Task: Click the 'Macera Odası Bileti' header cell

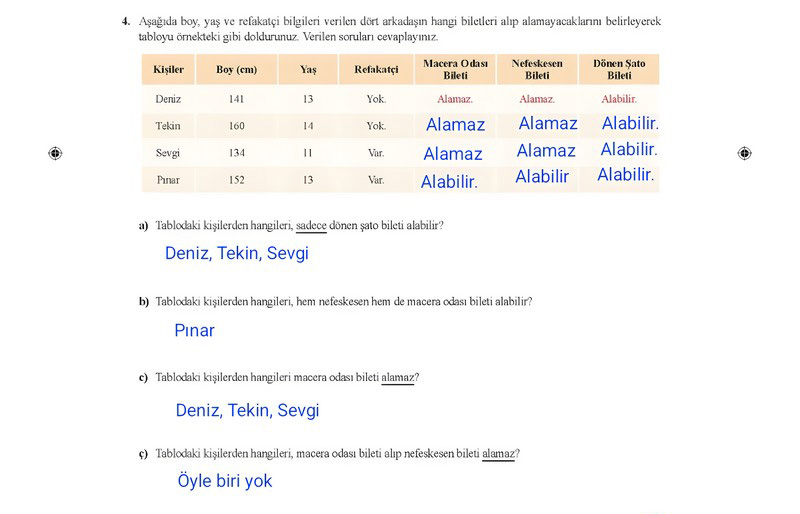Action: 455,69
